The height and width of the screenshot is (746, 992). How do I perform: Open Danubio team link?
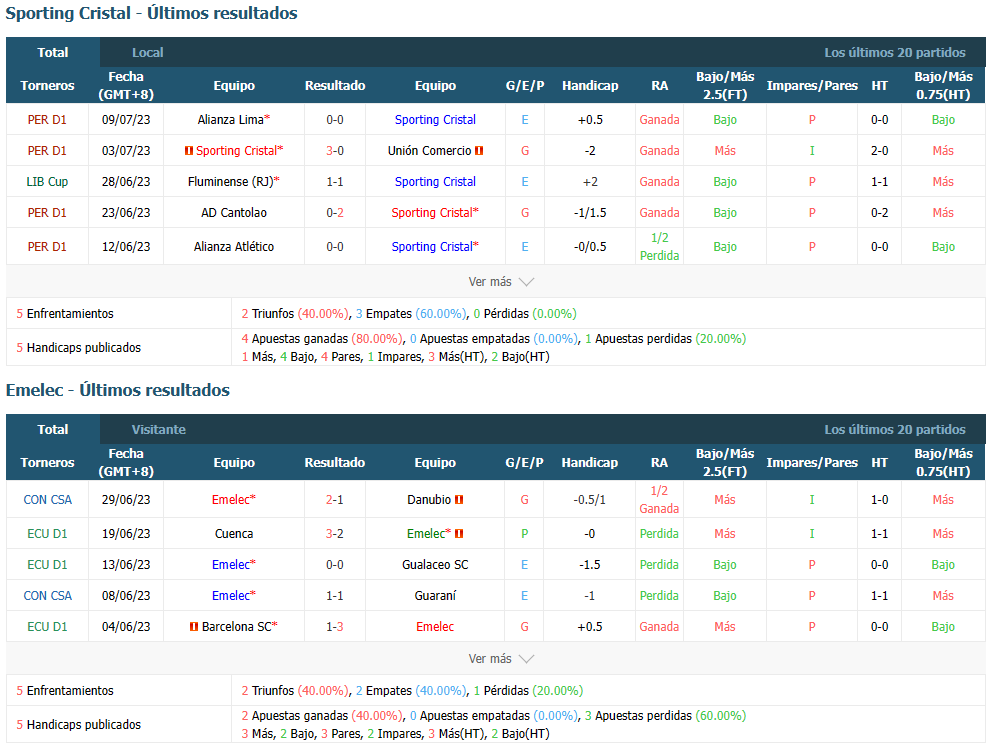click(429, 500)
